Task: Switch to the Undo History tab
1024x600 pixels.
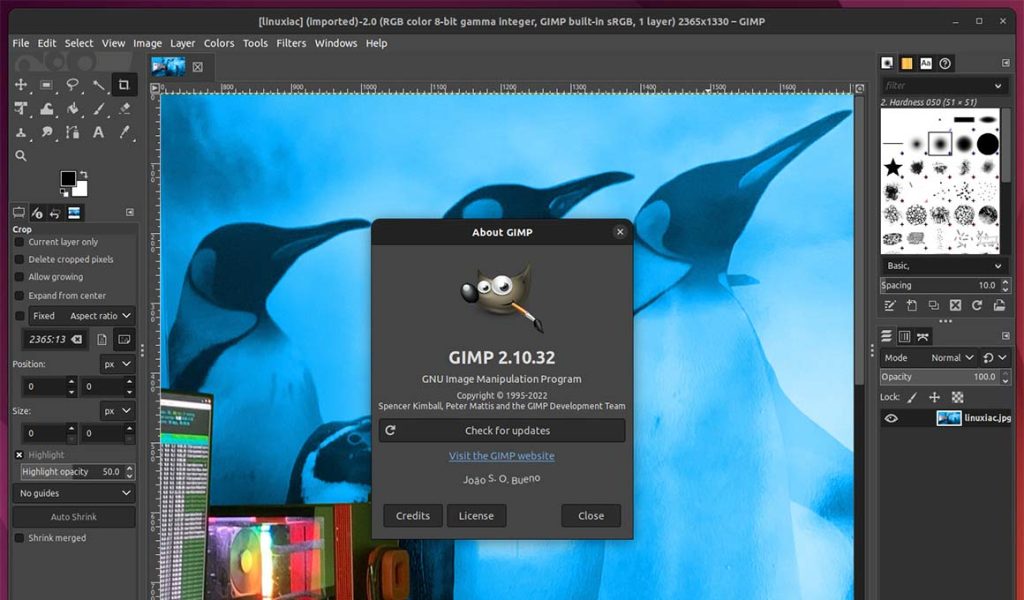Action: (55, 213)
